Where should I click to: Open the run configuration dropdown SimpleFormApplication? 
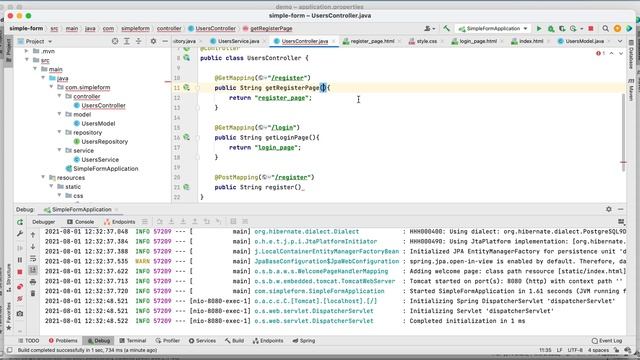(x=493, y=29)
